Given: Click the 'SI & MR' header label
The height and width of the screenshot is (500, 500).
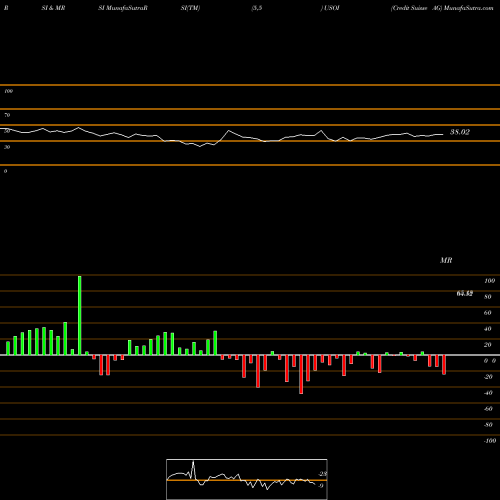Looking at the screenshot, I should click(53, 8).
